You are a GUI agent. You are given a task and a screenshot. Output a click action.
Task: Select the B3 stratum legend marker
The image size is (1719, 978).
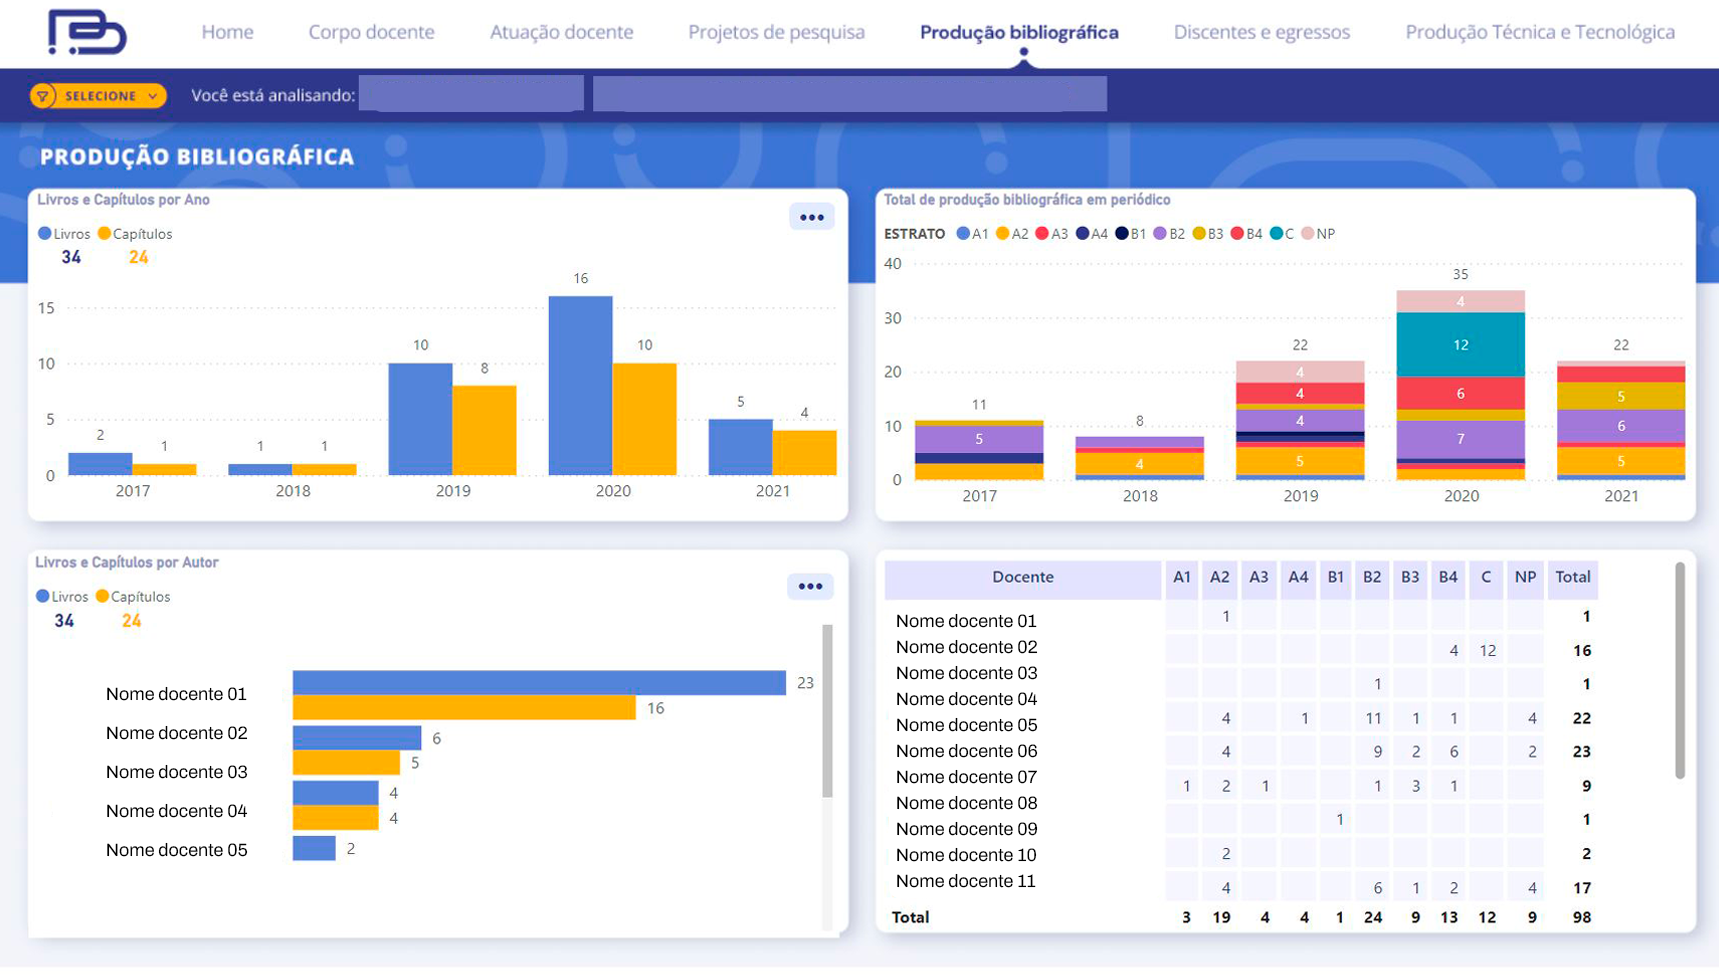click(1199, 233)
